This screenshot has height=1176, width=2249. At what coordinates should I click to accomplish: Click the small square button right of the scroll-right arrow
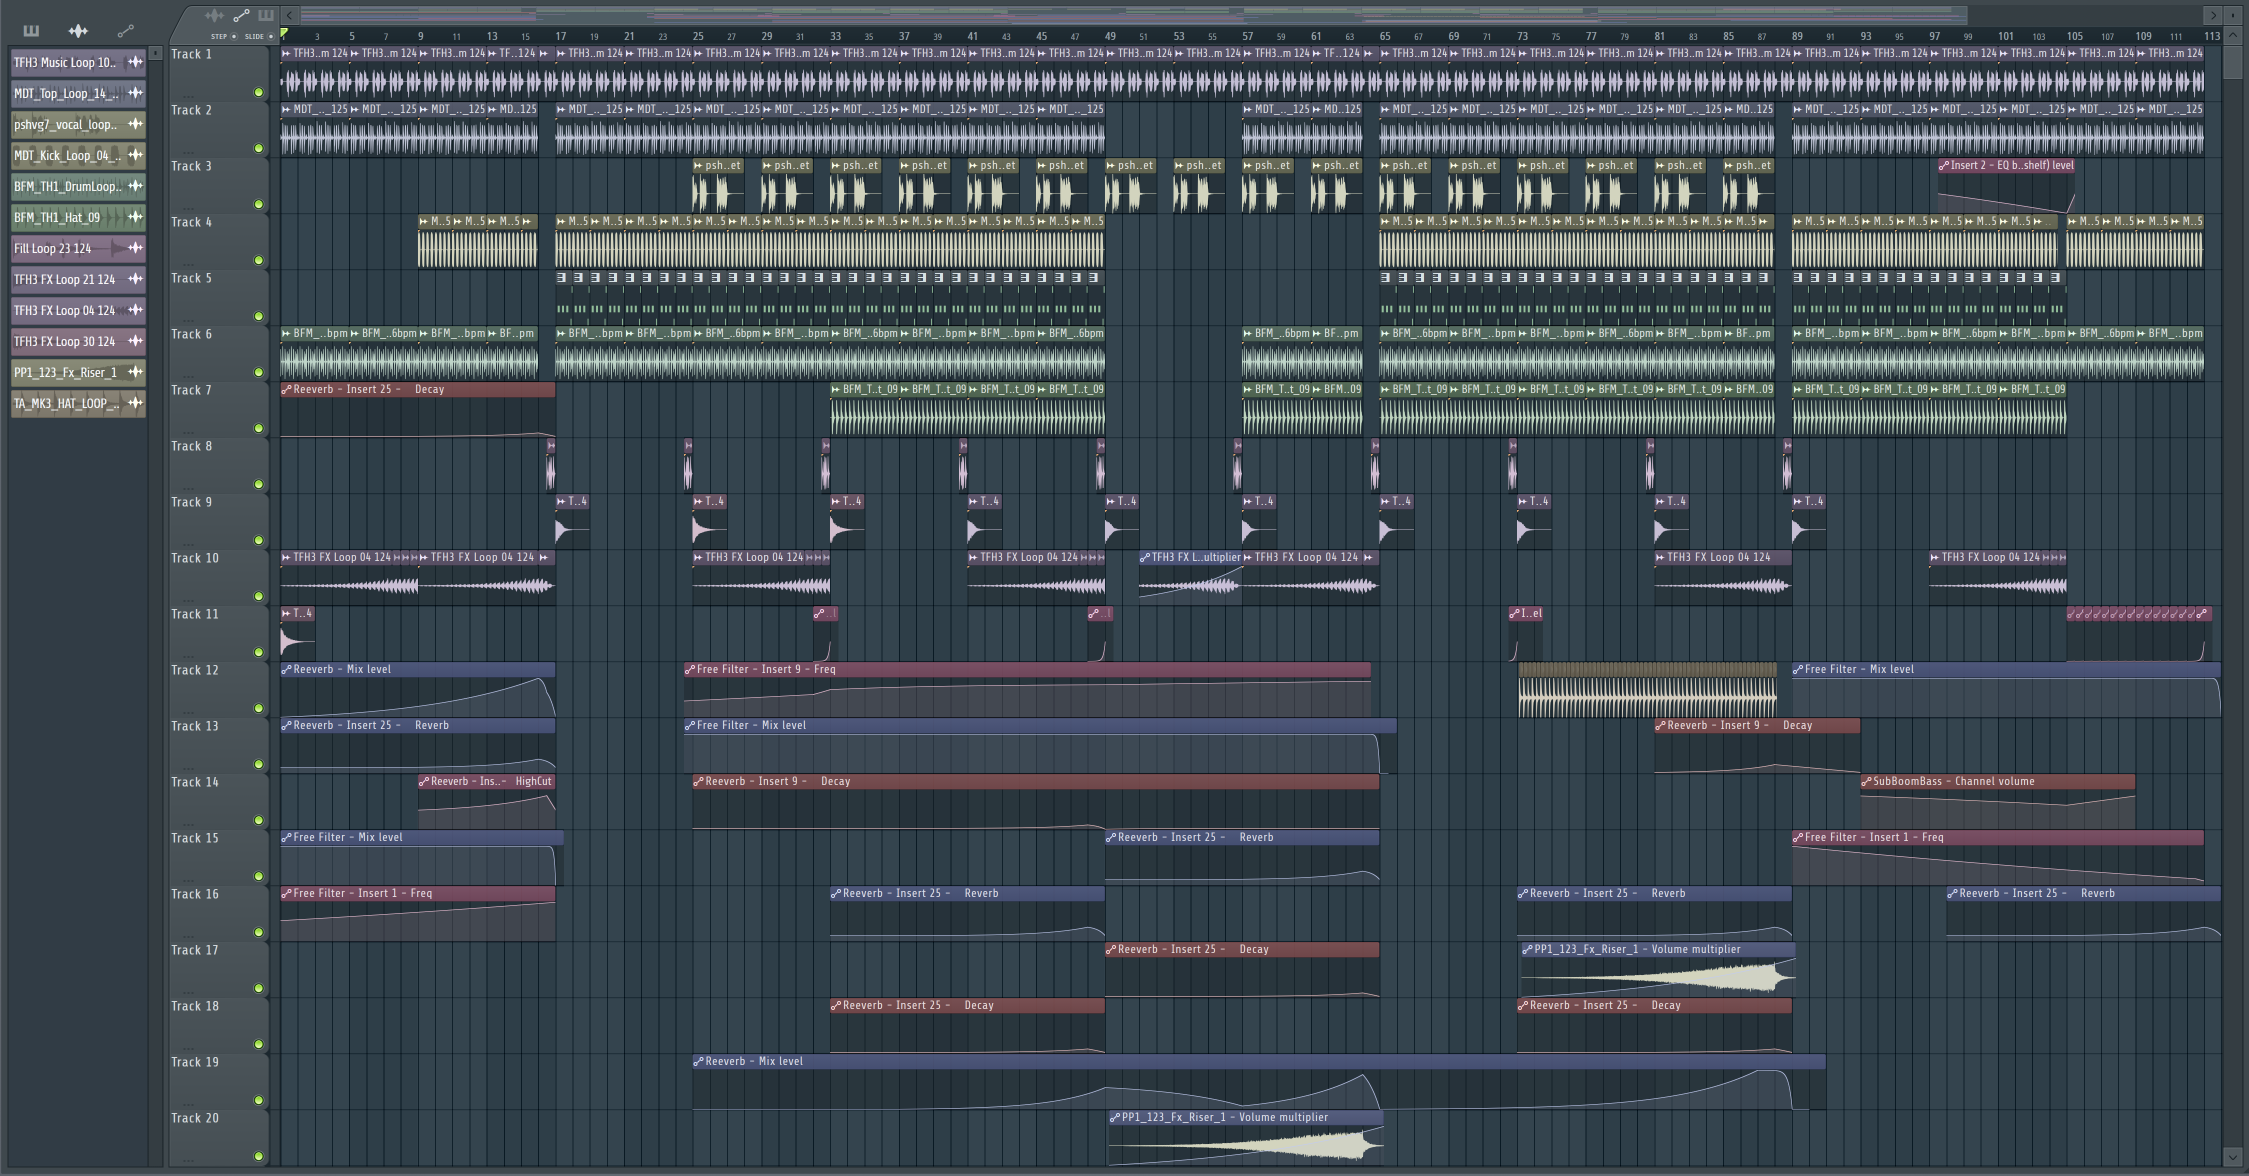pos(2232,15)
